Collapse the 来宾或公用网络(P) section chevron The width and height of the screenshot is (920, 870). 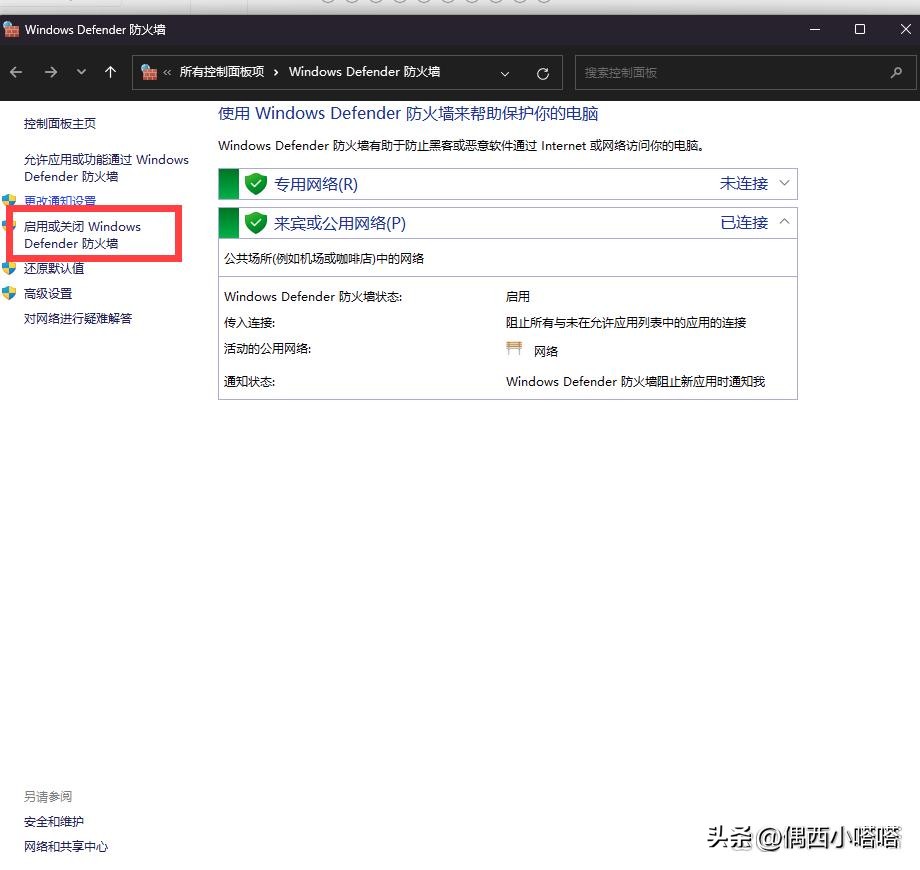785,223
